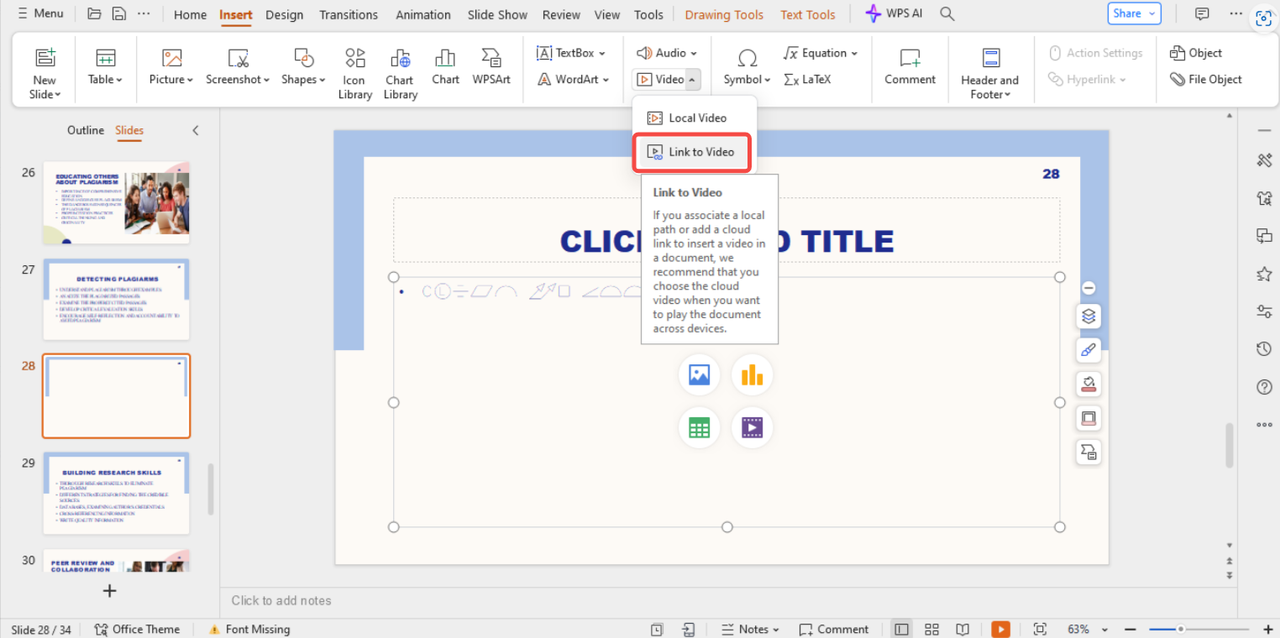
Task: Click fit slide to window icon
Action: pos(1040,629)
